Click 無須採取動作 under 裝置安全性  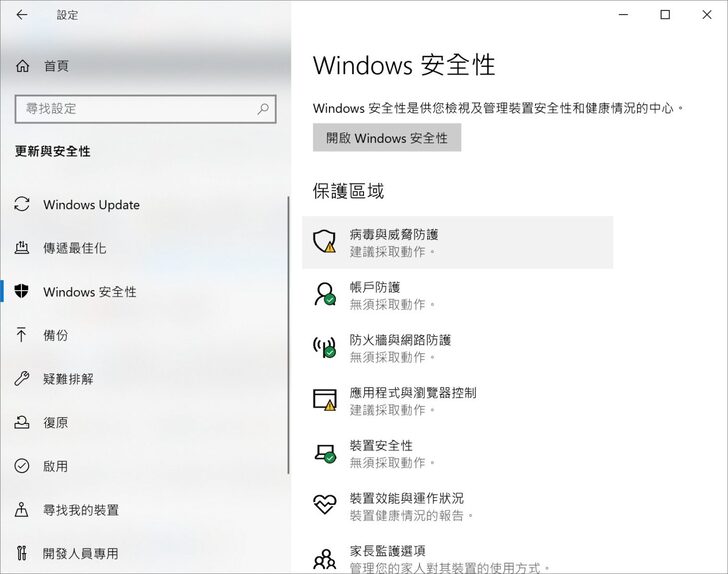pos(392,463)
